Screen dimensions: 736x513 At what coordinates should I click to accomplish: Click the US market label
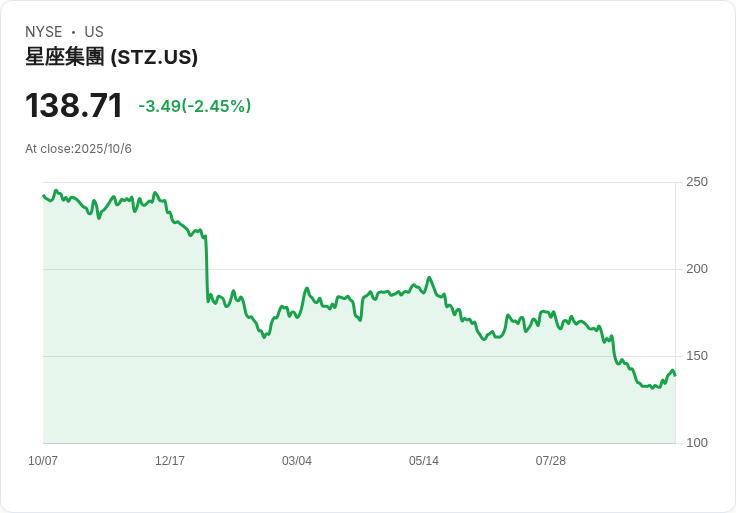click(94, 32)
